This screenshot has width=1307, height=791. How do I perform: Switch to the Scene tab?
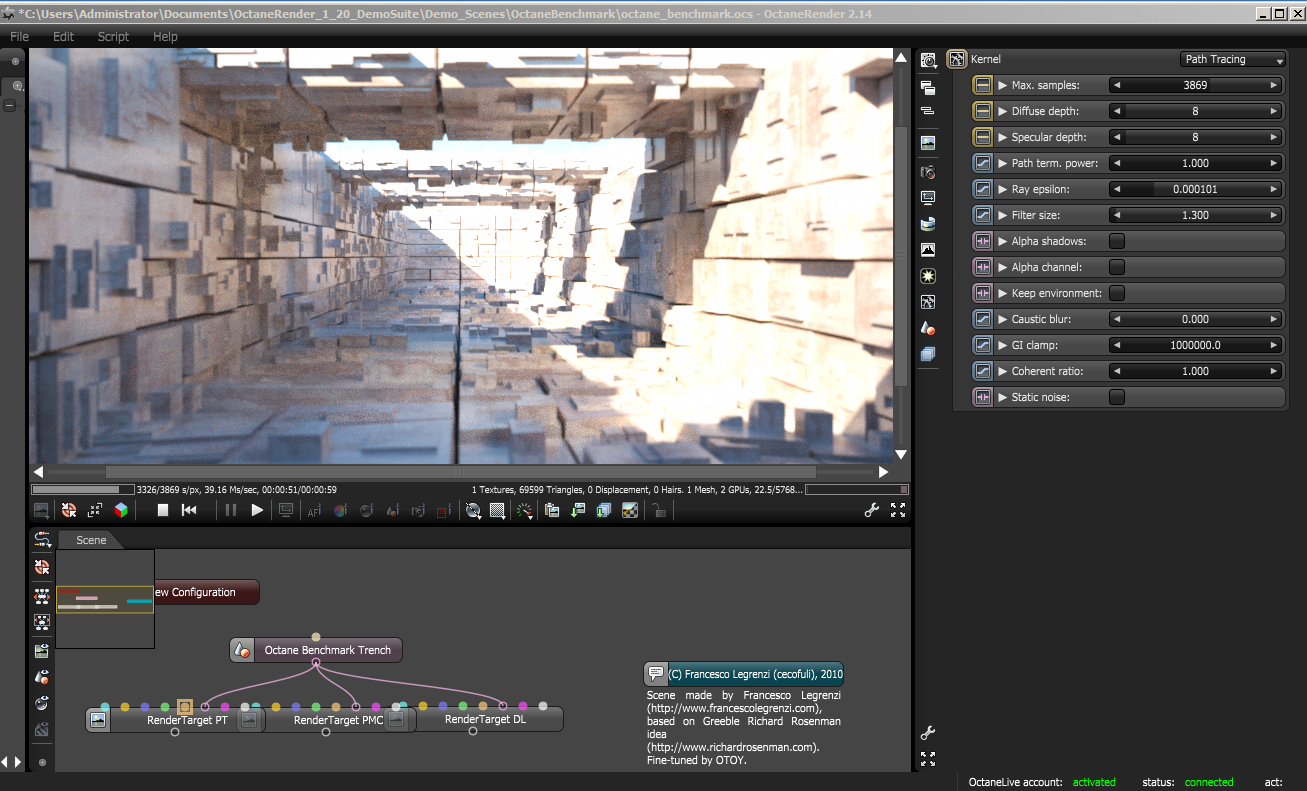tap(91, 540)
